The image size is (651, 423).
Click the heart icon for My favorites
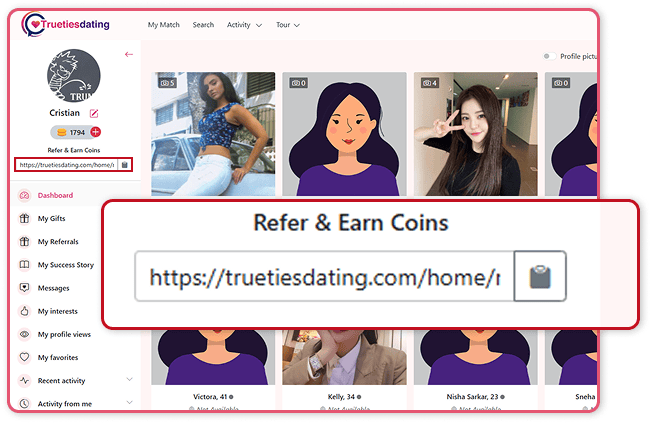click(x=24, y=357)
